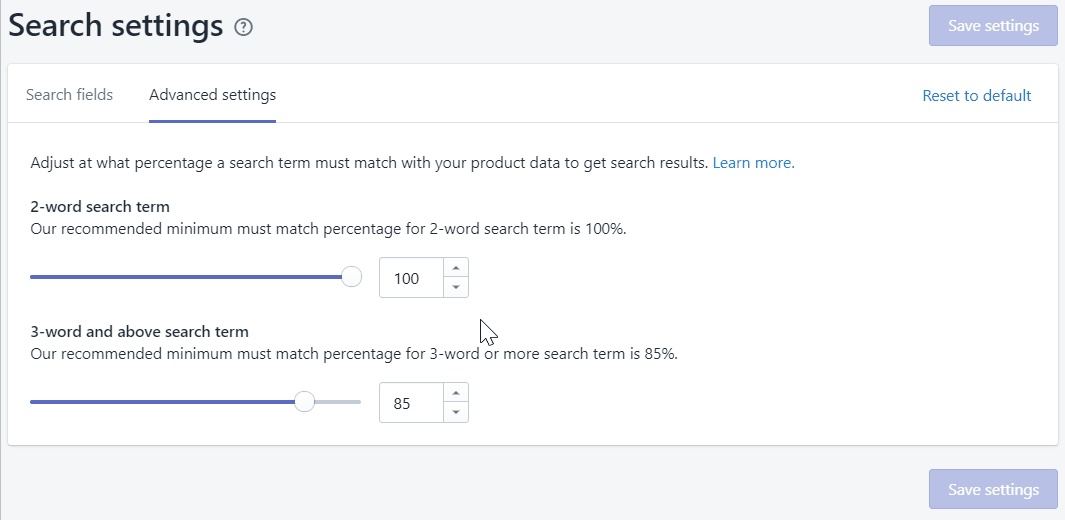Viewport: 1065px width, 520px height.
Task: Click the 3-word search term slider handle
Action: click(x=304, y=402)
